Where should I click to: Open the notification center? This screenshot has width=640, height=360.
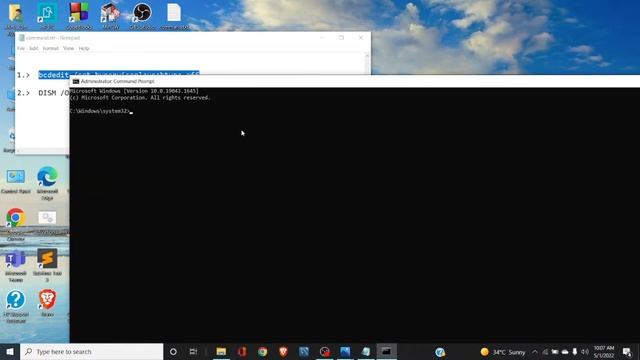tap(627, 352)
